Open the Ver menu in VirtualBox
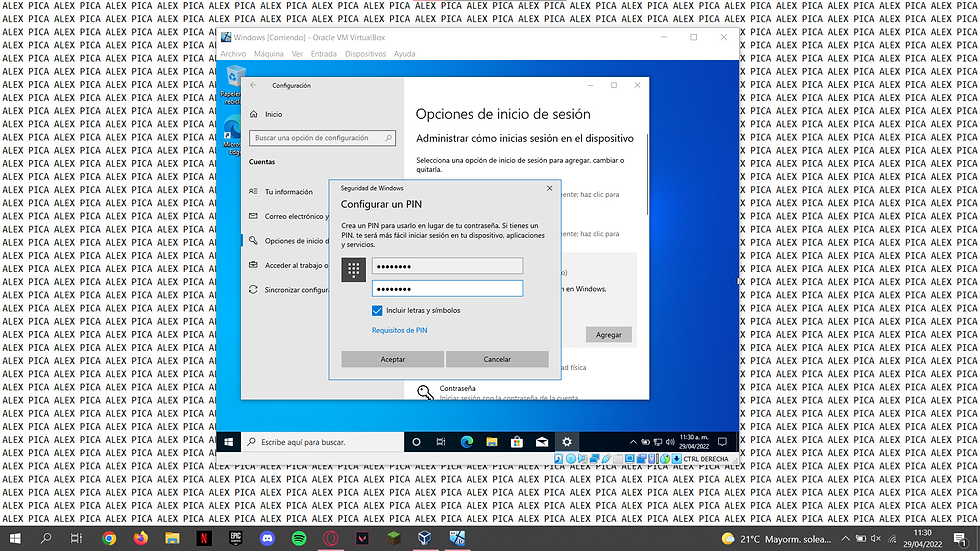 coord(297,54)
